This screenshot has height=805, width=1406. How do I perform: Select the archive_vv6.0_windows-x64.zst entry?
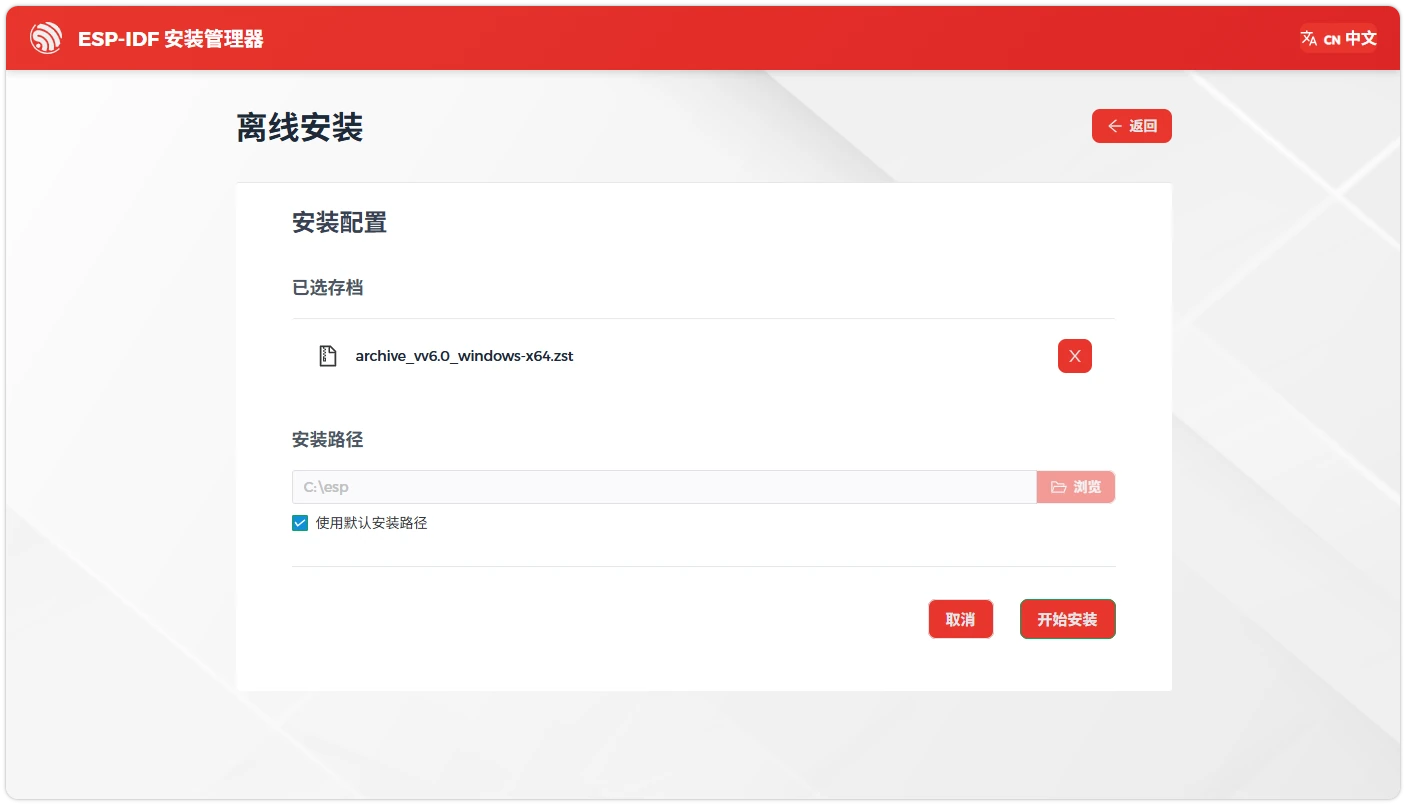[x=465, y=355]
